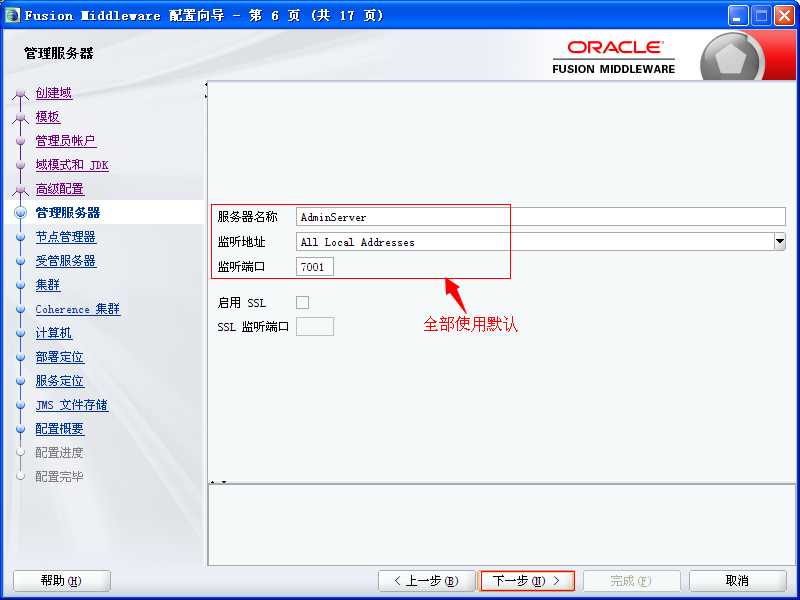
Task: Open the 管理员帐户 step
Action: [x=66, y=141]
